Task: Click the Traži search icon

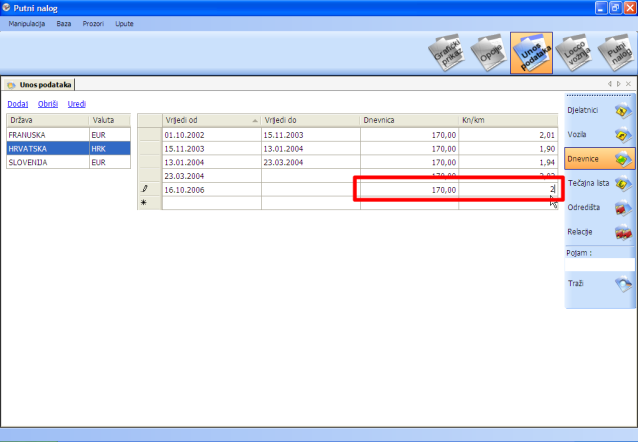Action: point(623,284)
